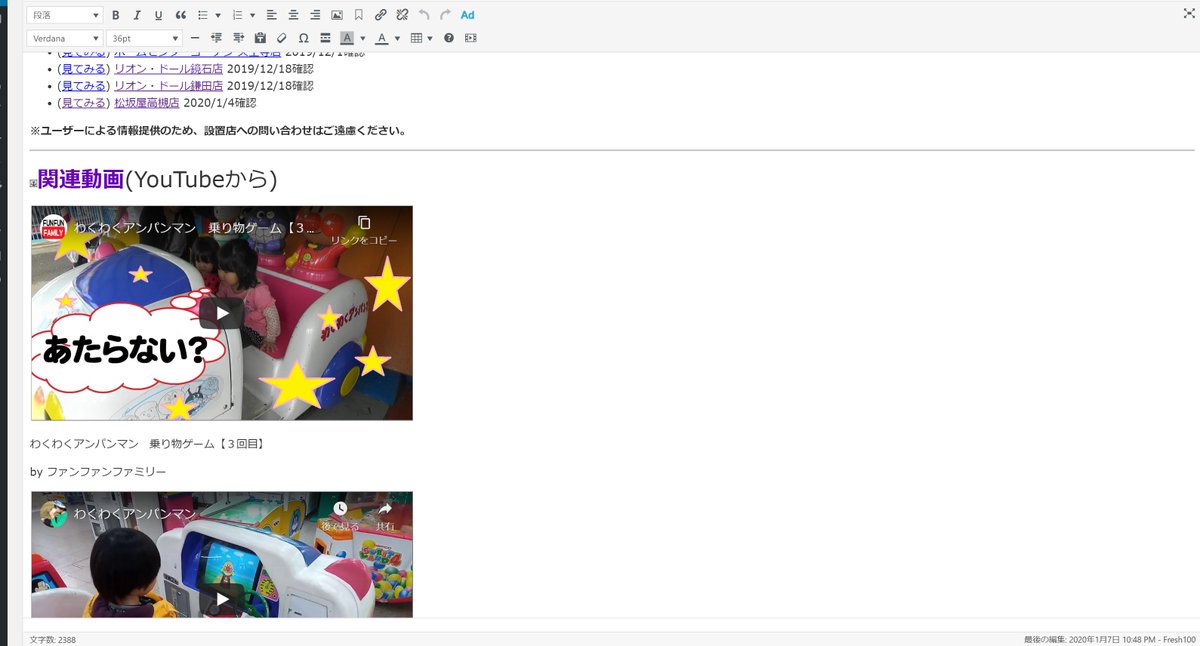Click the insert image icon
1200x646 pixels.
pyautogui.click(x=337, y=15)
